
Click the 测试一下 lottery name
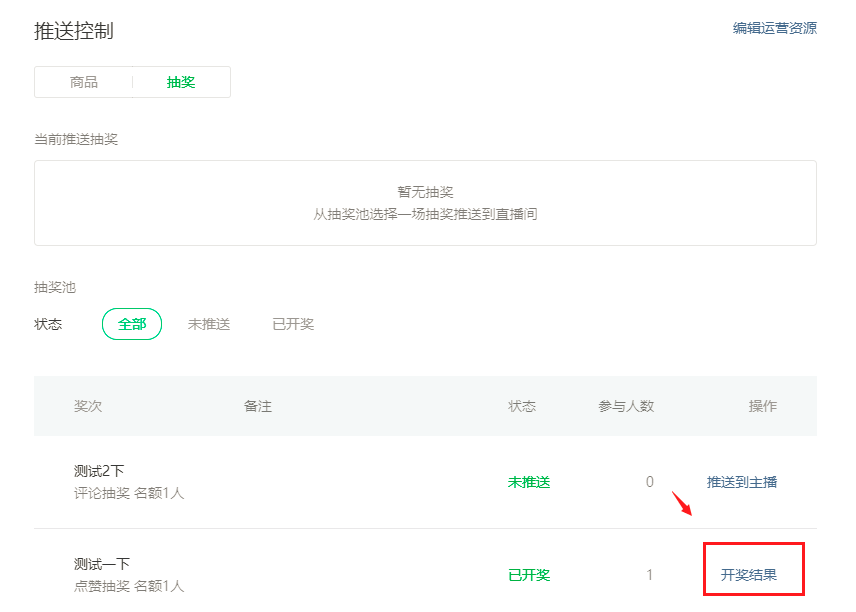coord(102,564)
